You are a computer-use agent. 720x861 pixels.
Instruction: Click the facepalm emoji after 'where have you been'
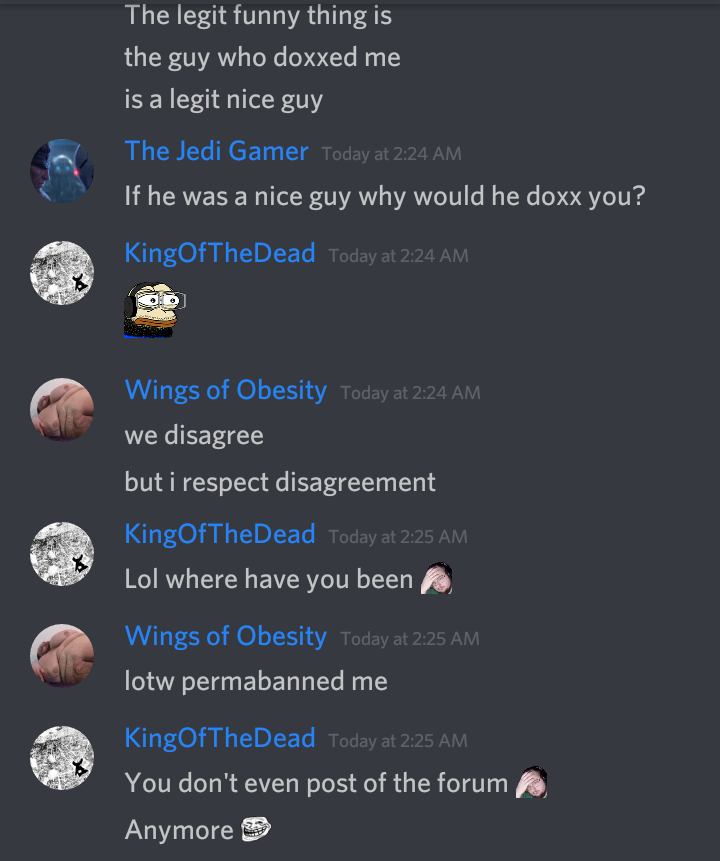coord(437,578)
